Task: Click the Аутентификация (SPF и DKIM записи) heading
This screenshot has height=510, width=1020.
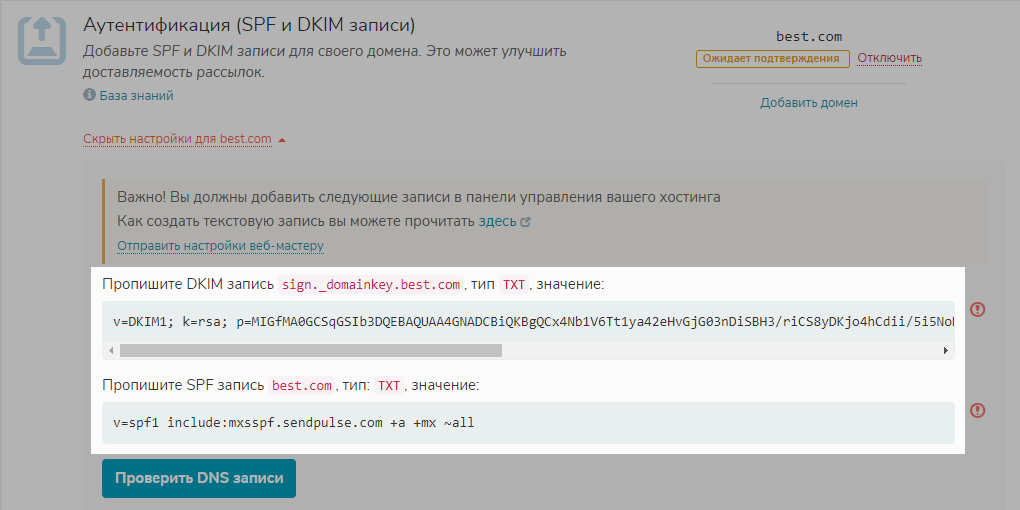Action: pyautogui.click(x=249, y=25)
